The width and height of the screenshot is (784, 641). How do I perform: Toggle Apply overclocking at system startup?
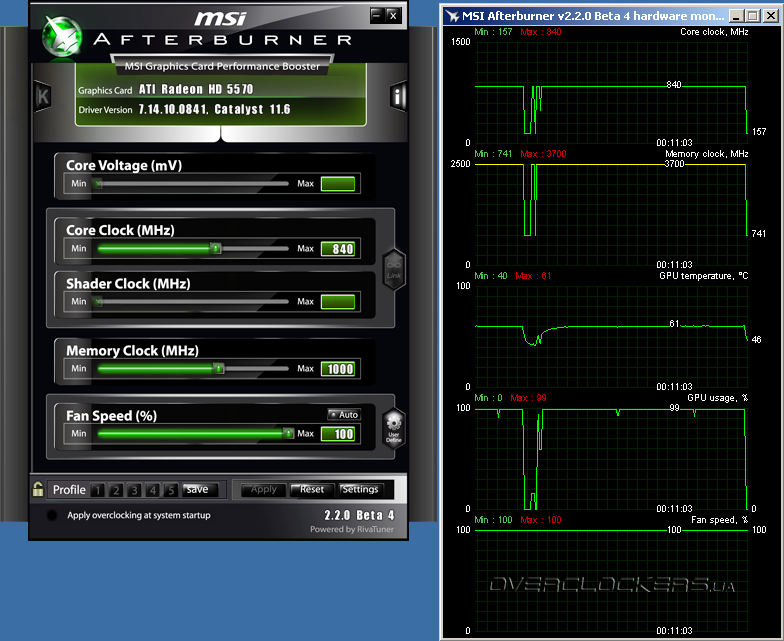(x=52, y=515)
